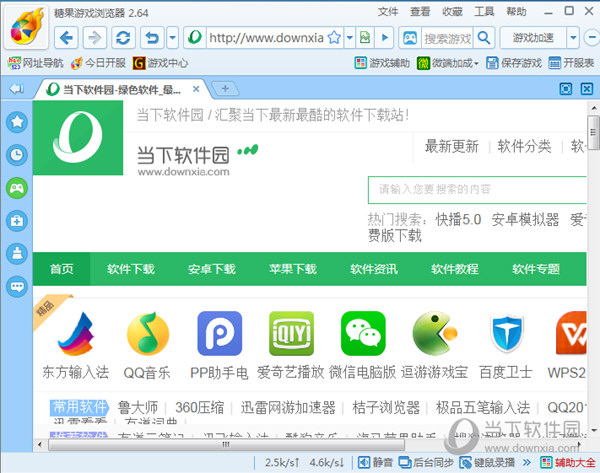Reload the page with the refresh icon
600x473 pixels.
click(x=123, y=38)
